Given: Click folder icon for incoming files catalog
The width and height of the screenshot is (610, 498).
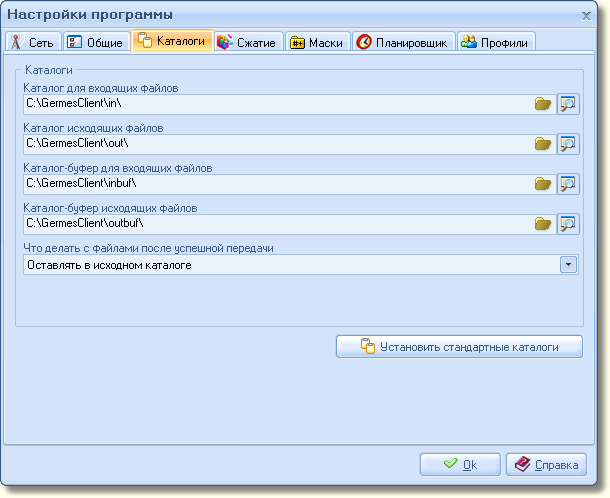Looking at the screenshot, I should pyautogui.click(x=543, y=104).
